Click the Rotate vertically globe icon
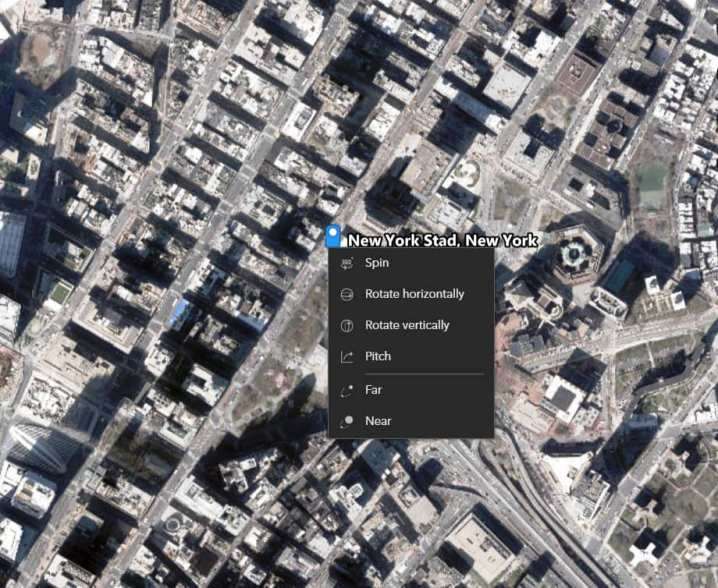Image resolution: width=718 pixels, height=588 pixels. tap(347, 326)
